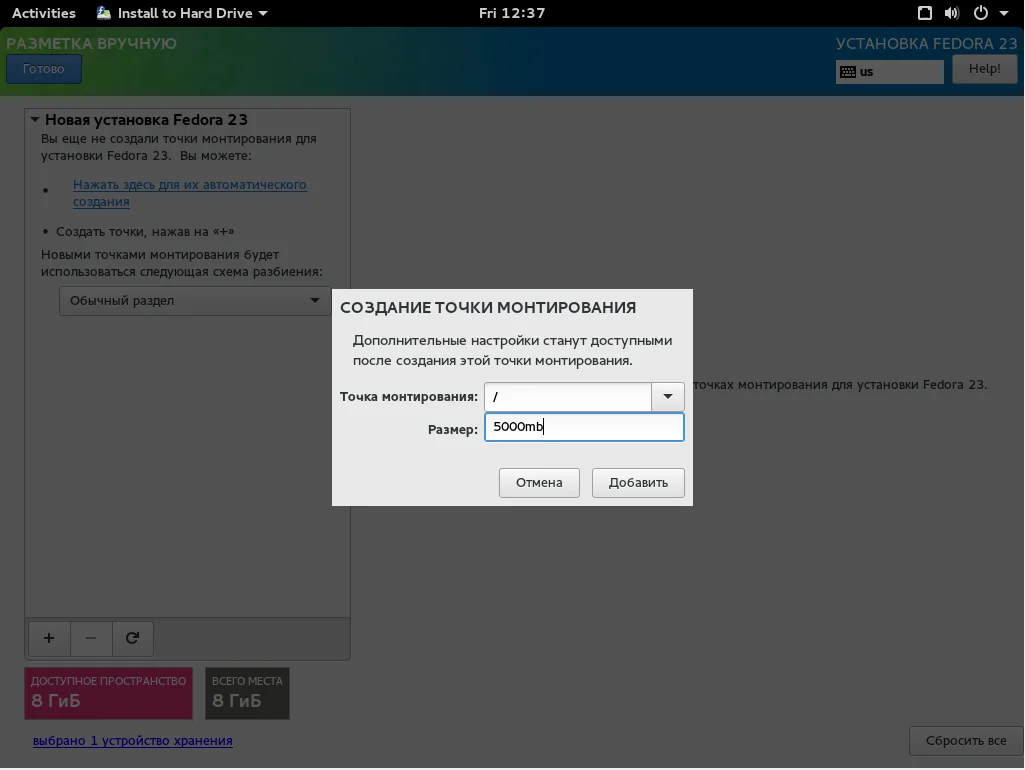Open the Install to Hard Drive app menu
Image resolution: width=1025 pixels, height=770 pixels.
(182, 13)
